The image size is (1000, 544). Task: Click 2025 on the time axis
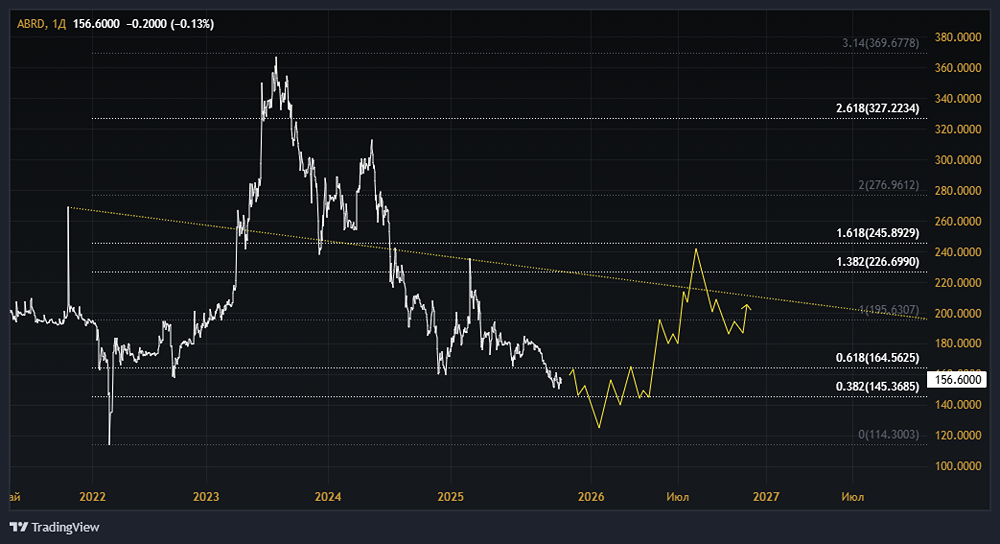click(x=450, y=496)
